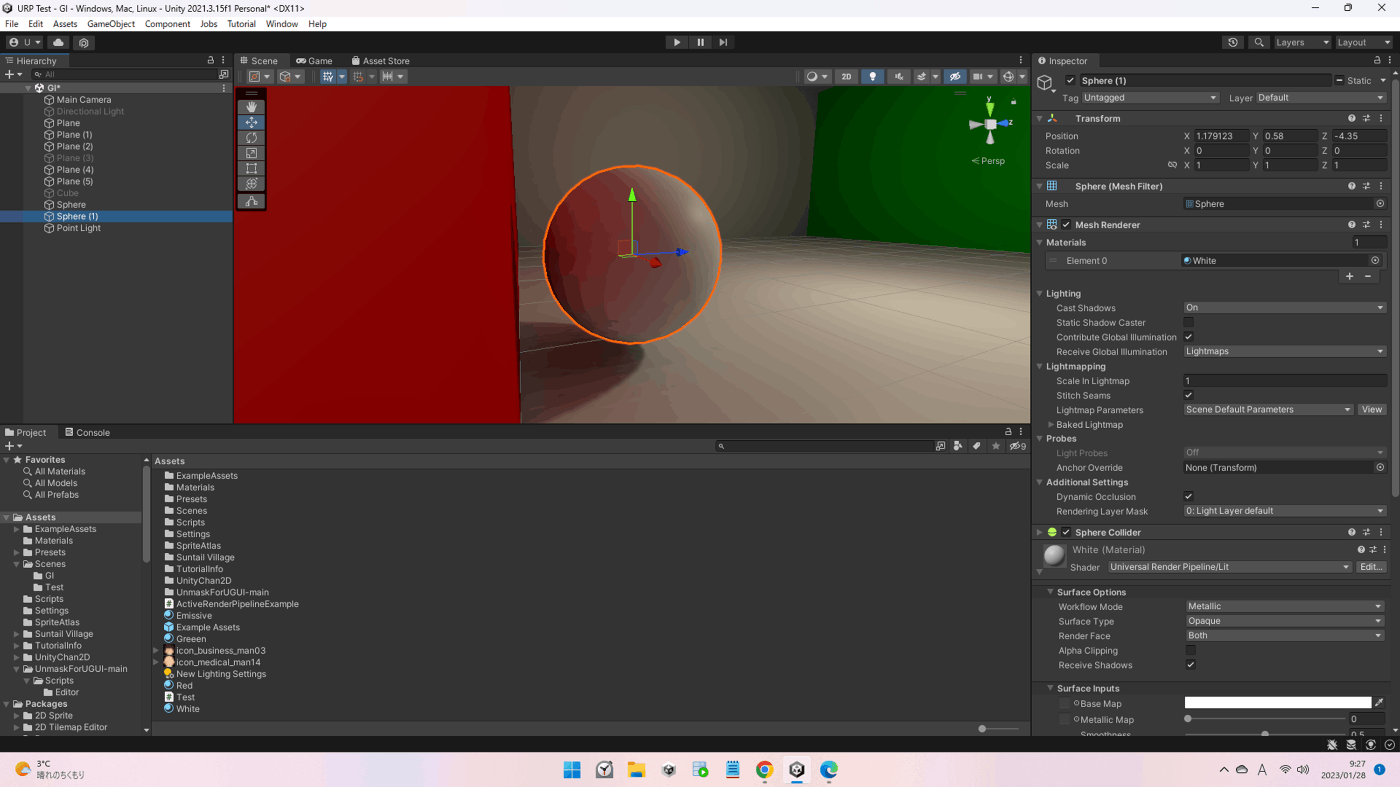Click search by label icon in Project panel
Image resolution: width=1400 pixels, height=787 pixels.
[x=977, y=446]
